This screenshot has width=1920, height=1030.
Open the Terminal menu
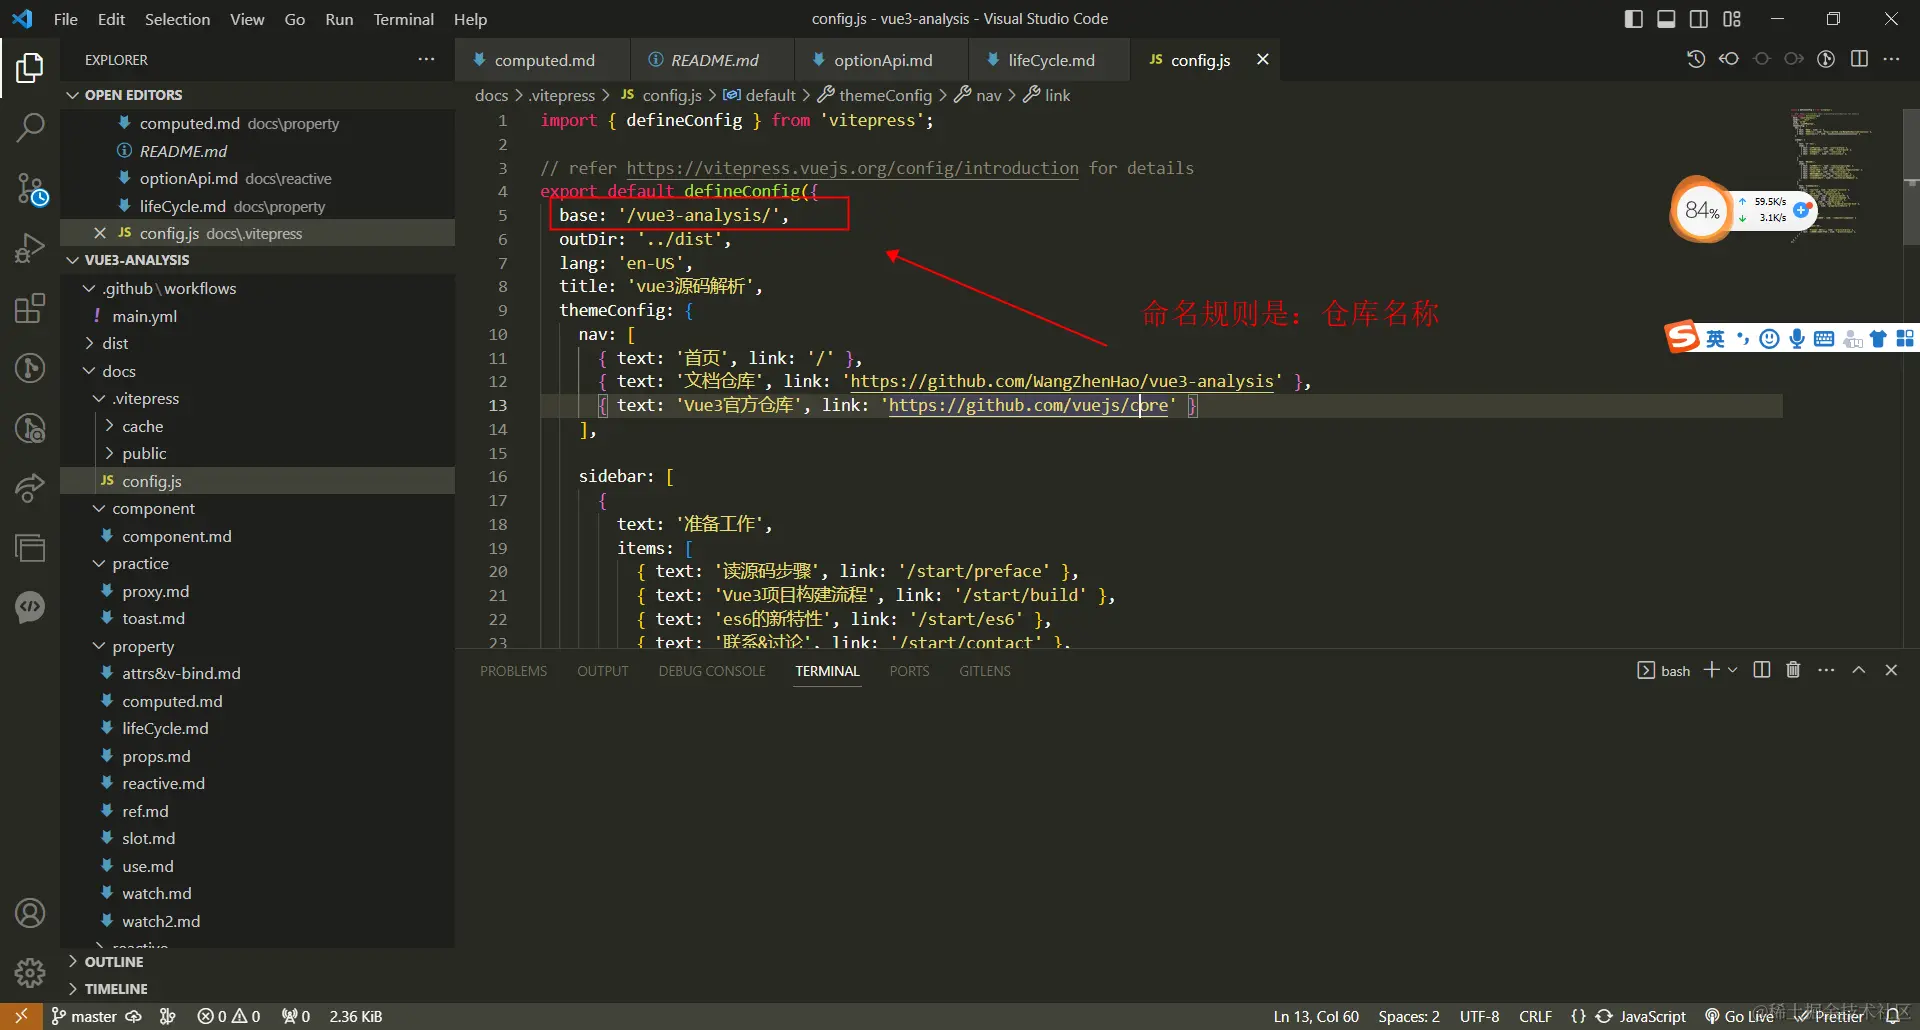point(403,19)
